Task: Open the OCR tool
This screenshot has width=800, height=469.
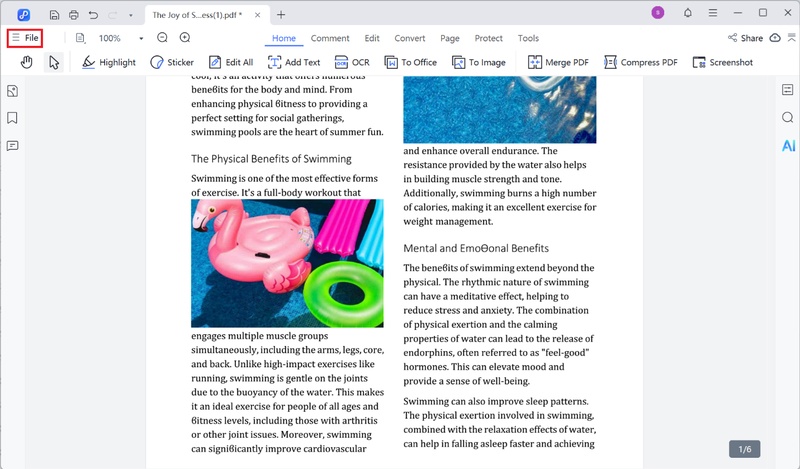Action: (352, 62)
